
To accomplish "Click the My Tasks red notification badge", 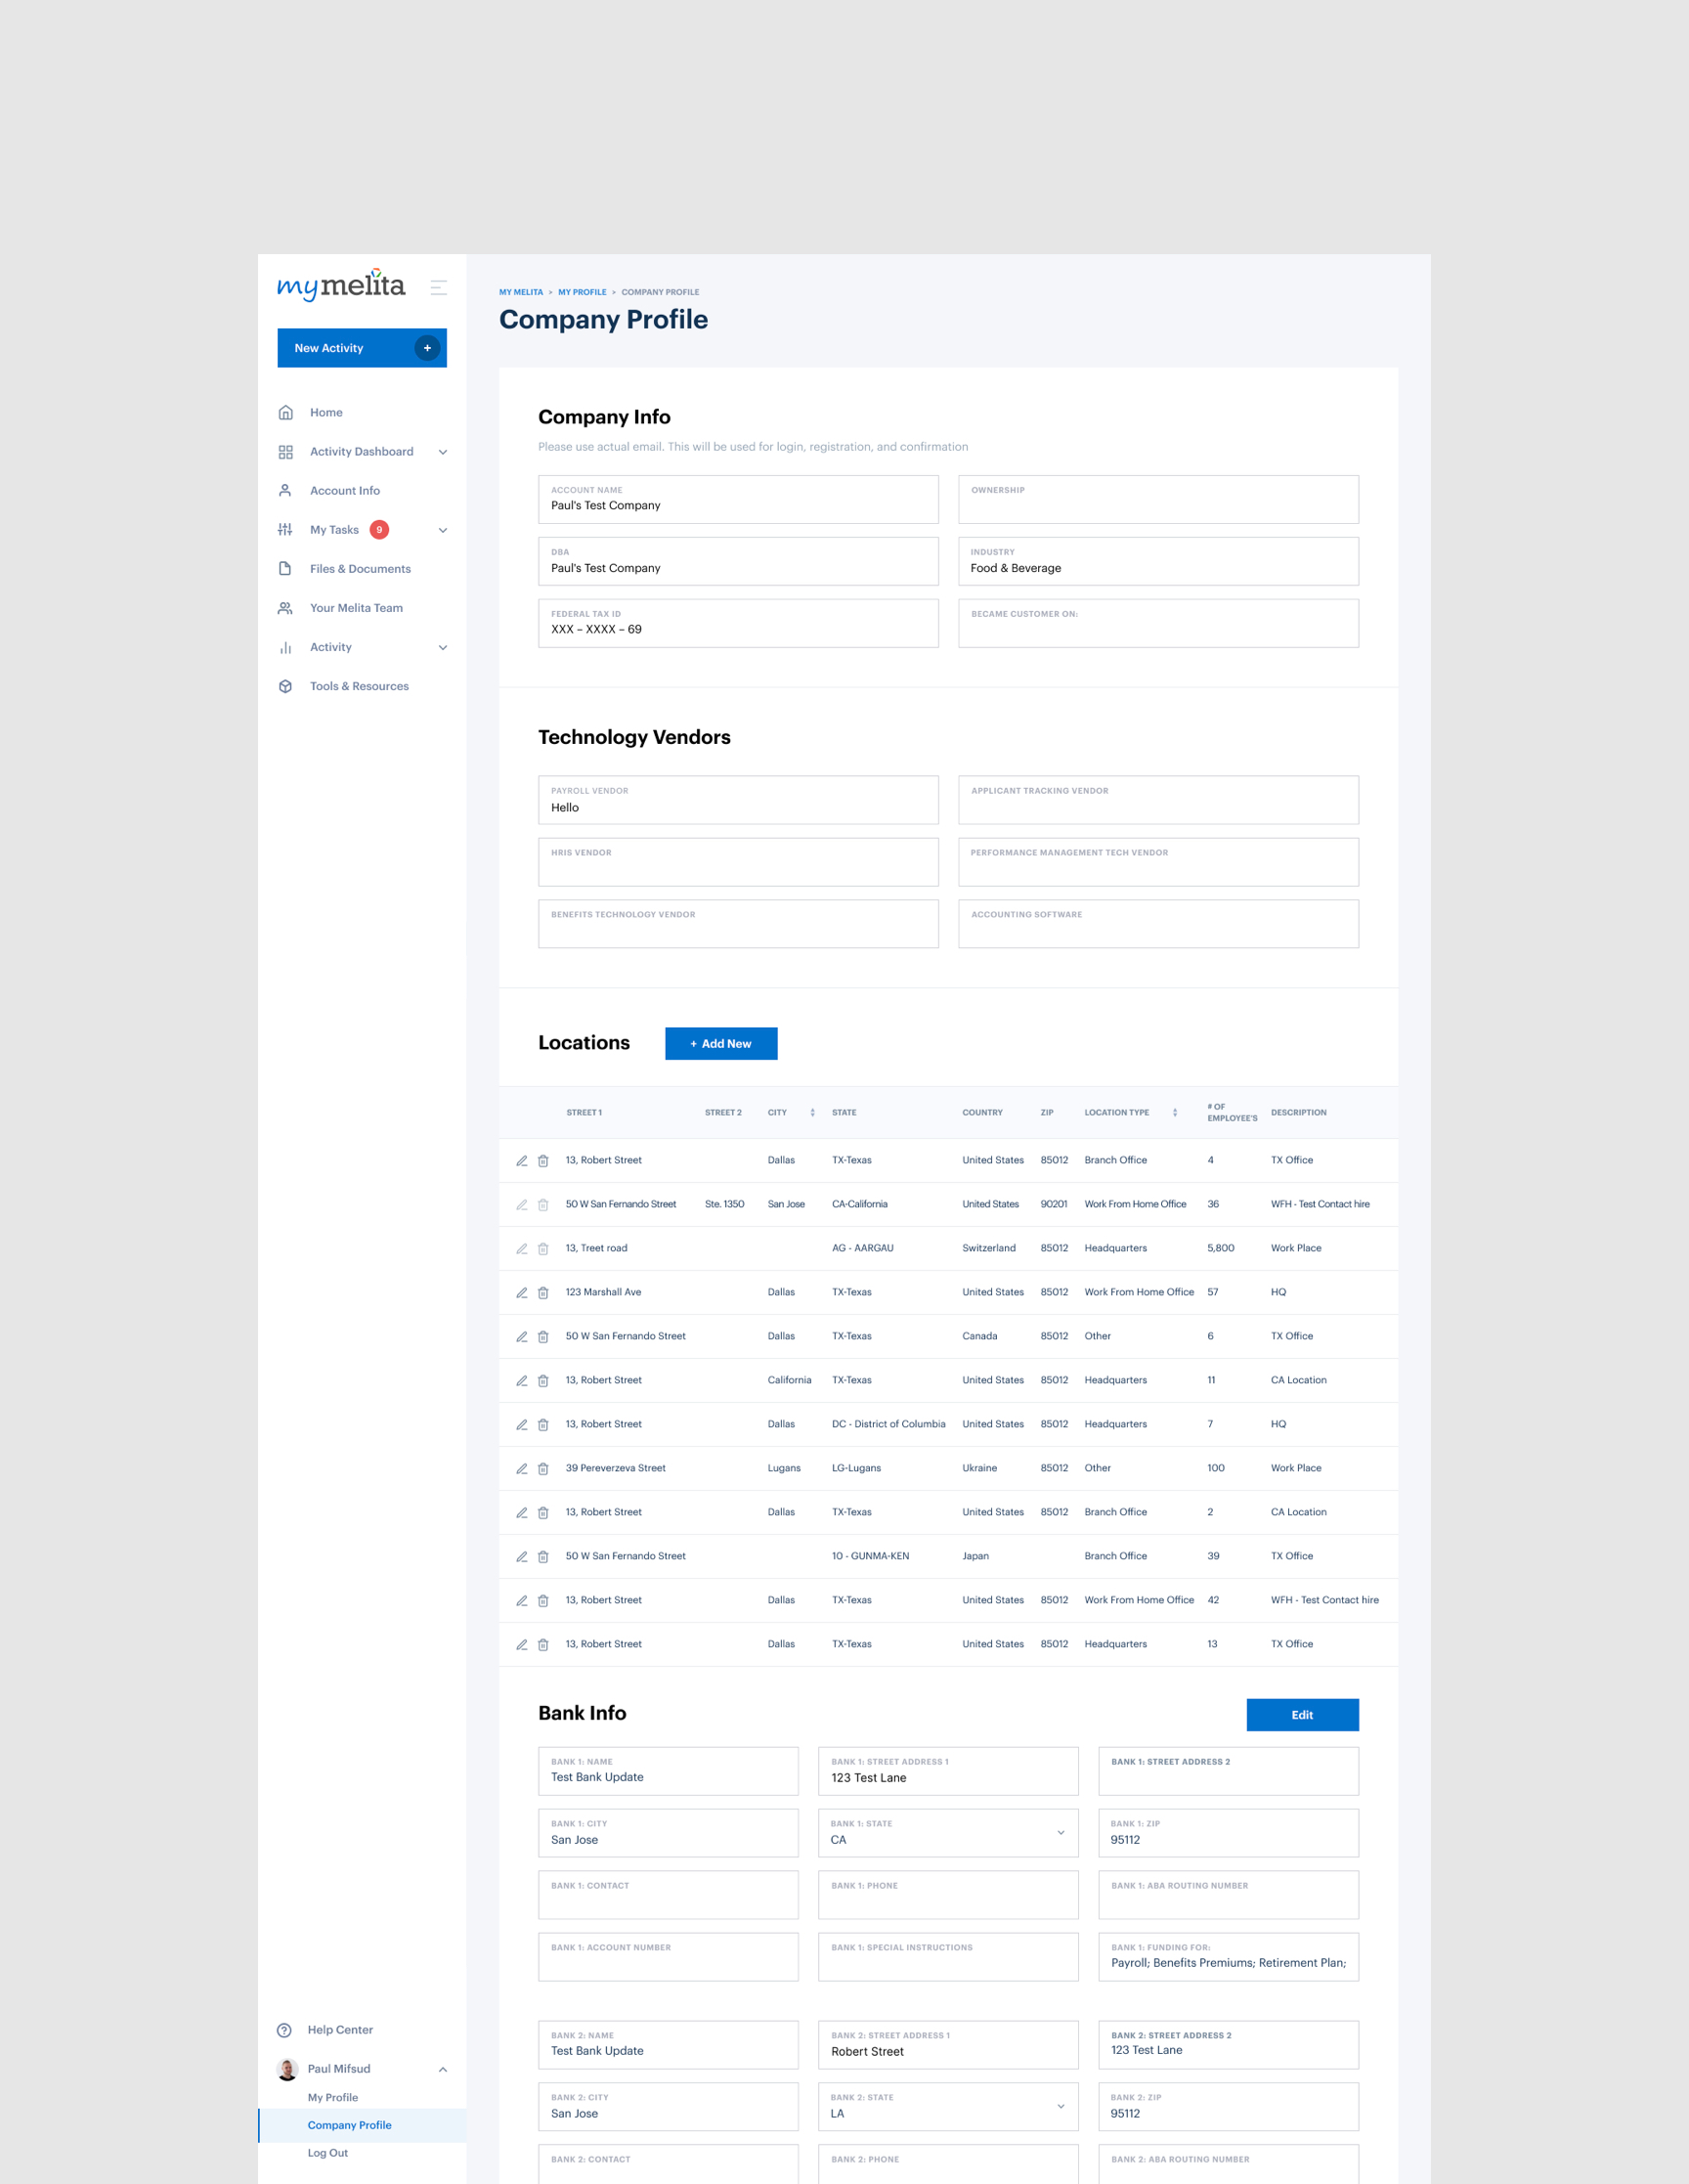I will (379, 530).
